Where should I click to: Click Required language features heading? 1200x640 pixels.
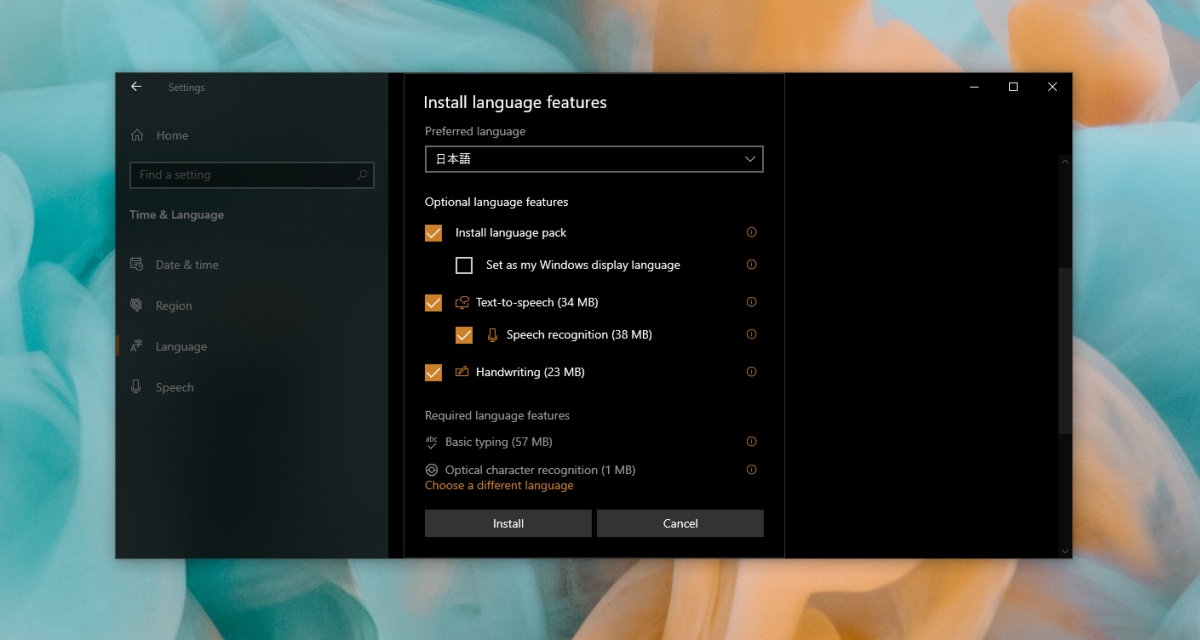click(497, 416)
